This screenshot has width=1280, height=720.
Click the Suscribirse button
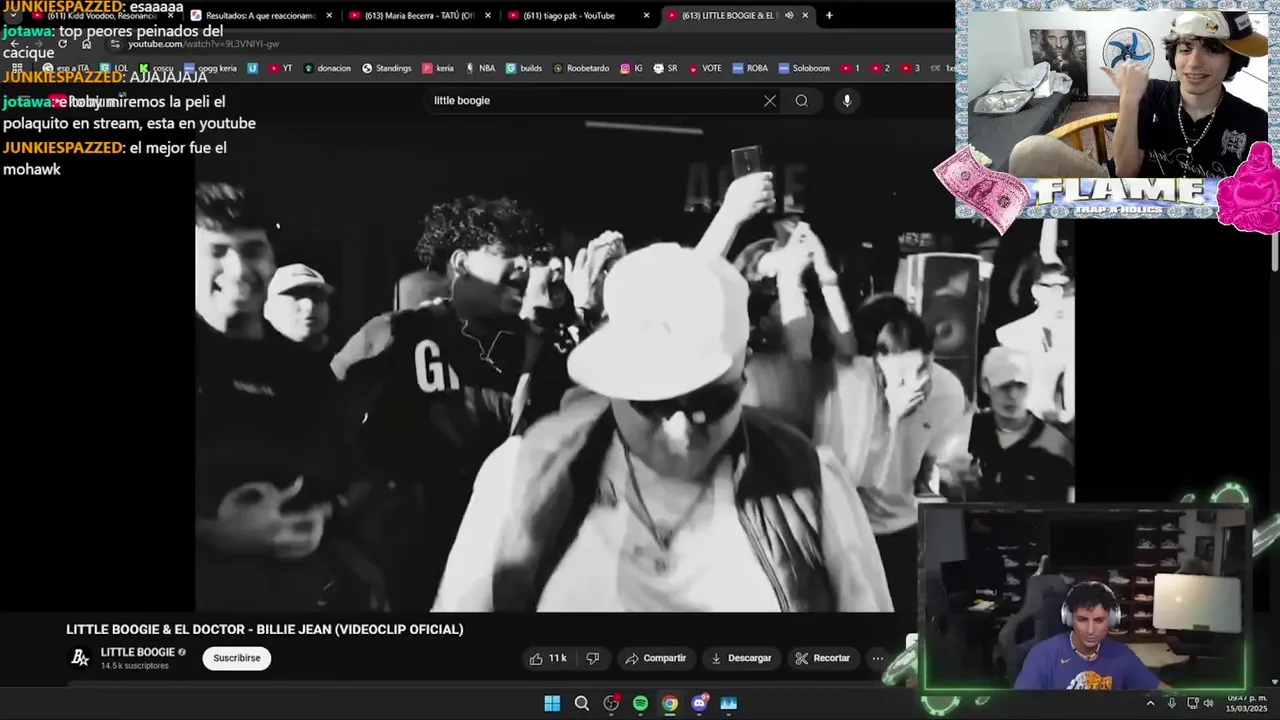tap(237, 658)
